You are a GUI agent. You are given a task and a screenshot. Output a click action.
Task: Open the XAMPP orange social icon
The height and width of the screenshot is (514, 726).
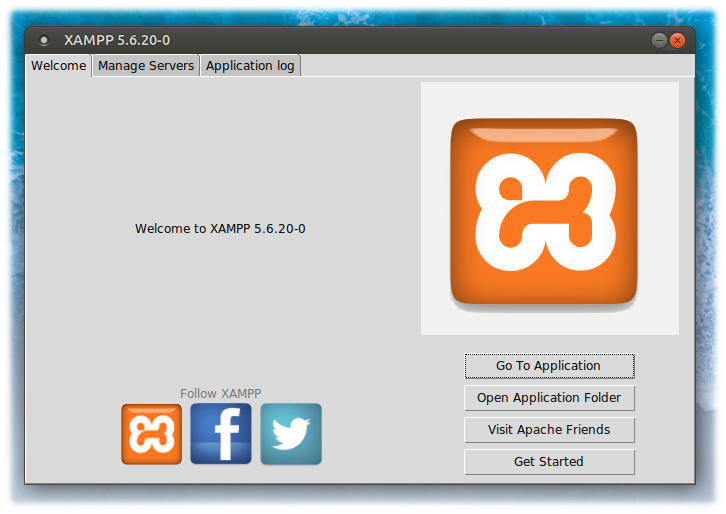tap(151, 434)
